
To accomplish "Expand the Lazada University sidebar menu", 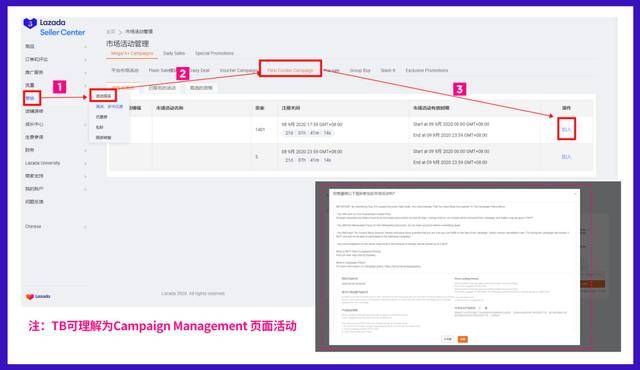I will 85,164.
